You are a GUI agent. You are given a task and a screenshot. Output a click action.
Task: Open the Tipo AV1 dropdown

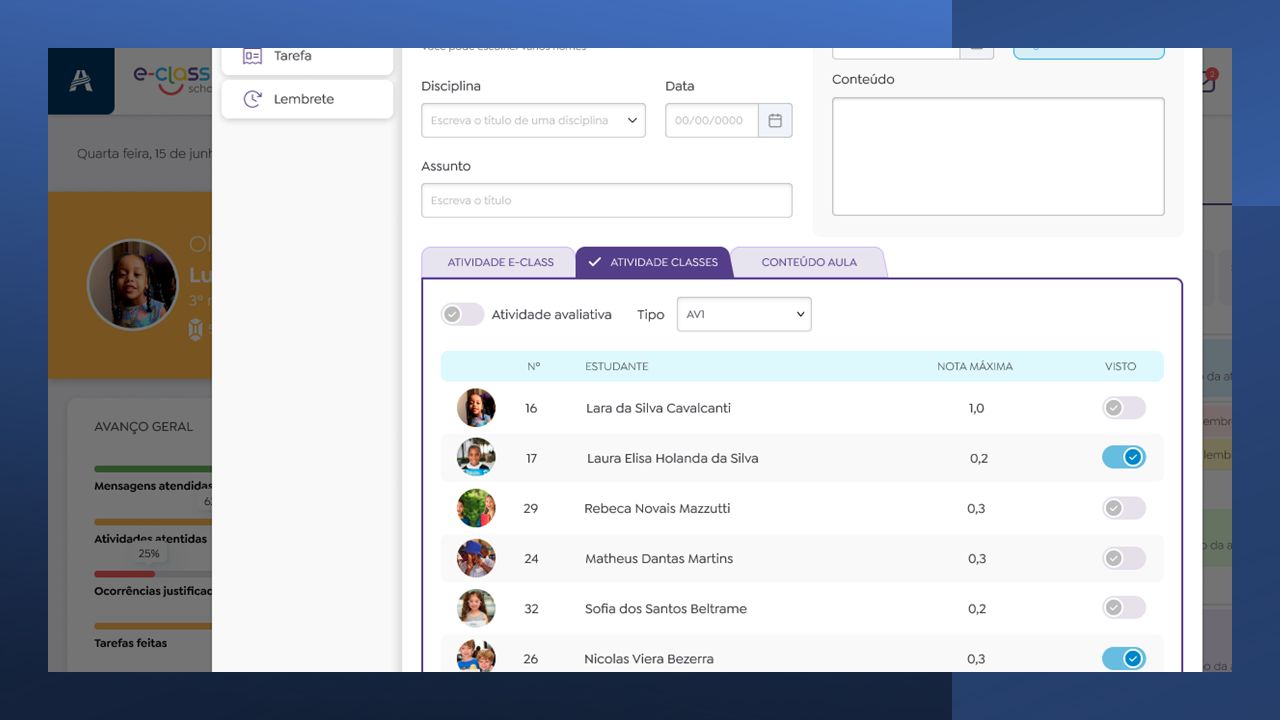[x=744, y=314]
